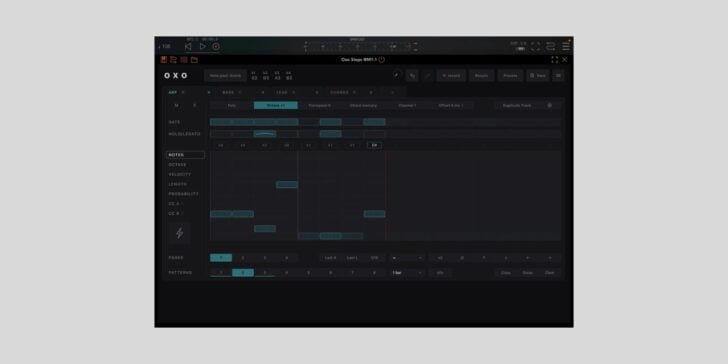Viewport: 728px width, 364px height.
Task: Click the Duplicate Track button
Action: click(x=517, y=105)
